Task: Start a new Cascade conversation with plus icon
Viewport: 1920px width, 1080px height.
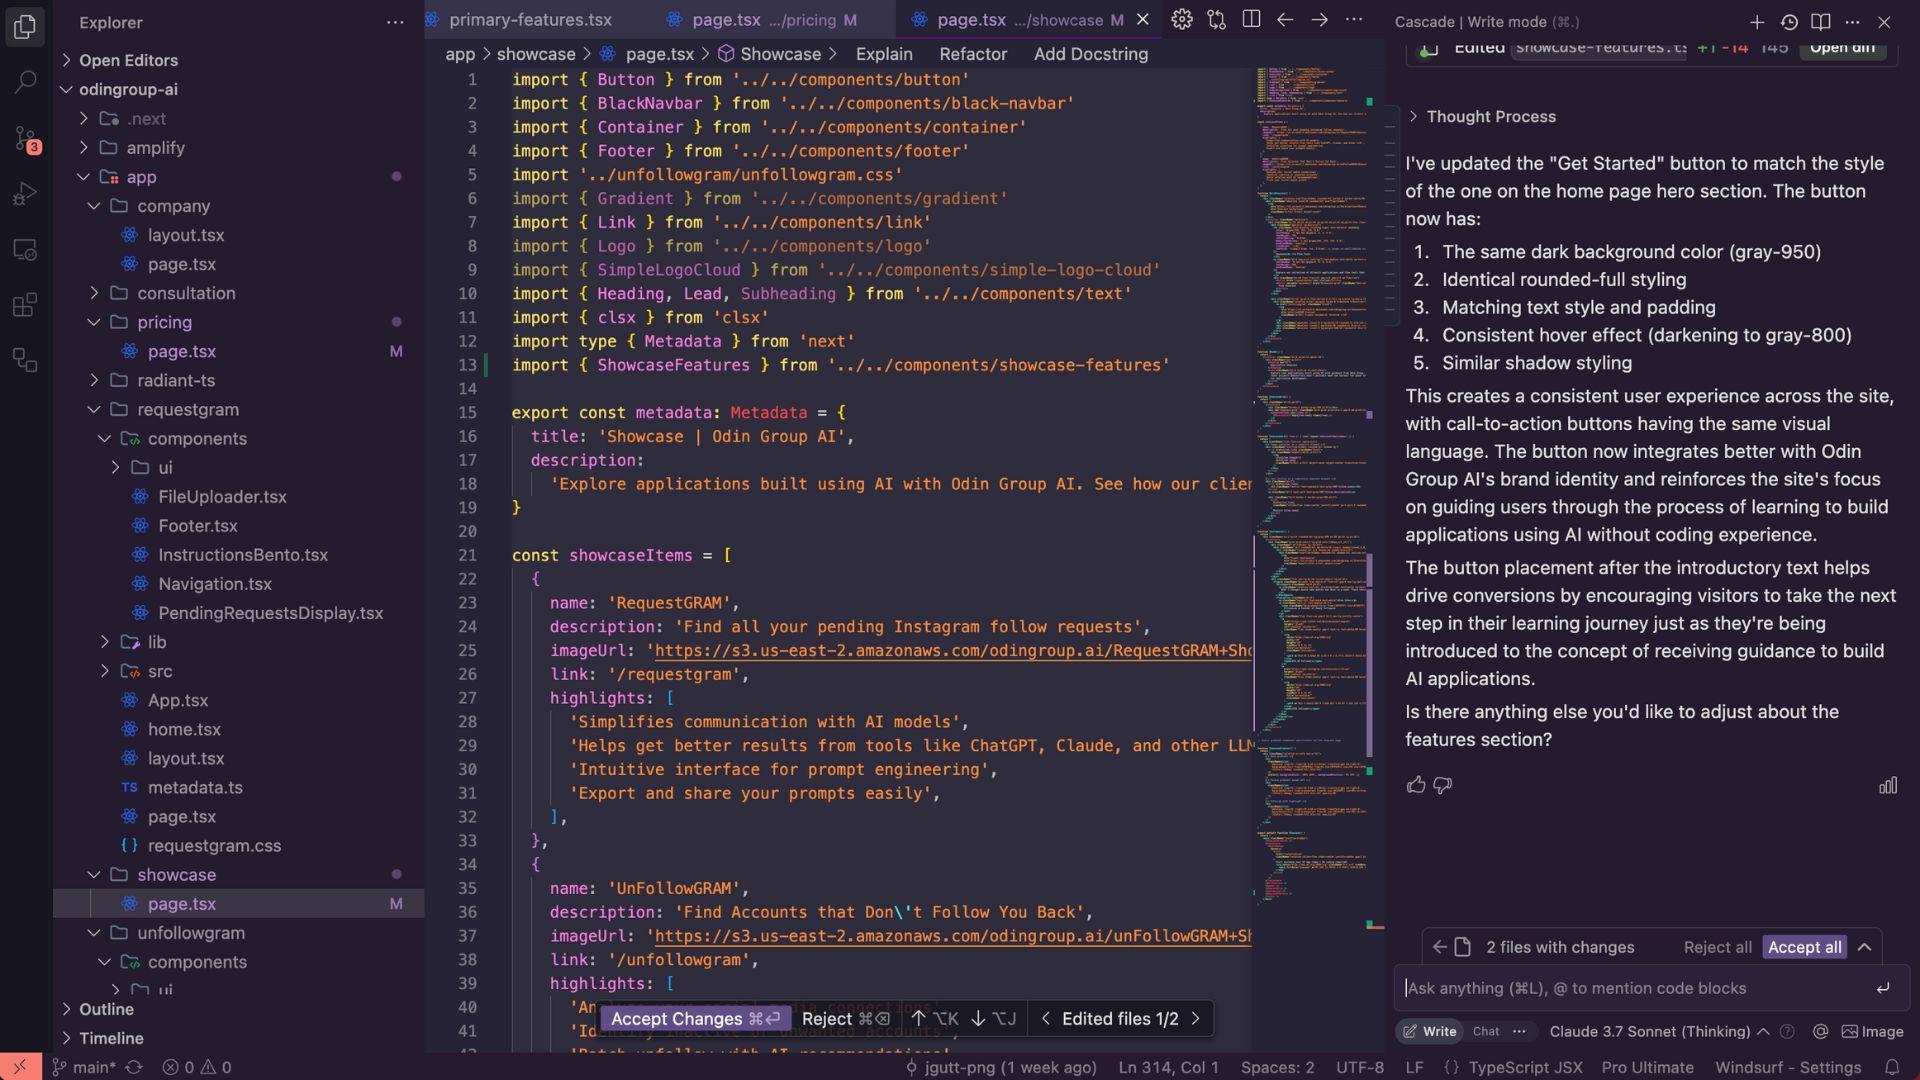Action: [x=1757, y=21]
